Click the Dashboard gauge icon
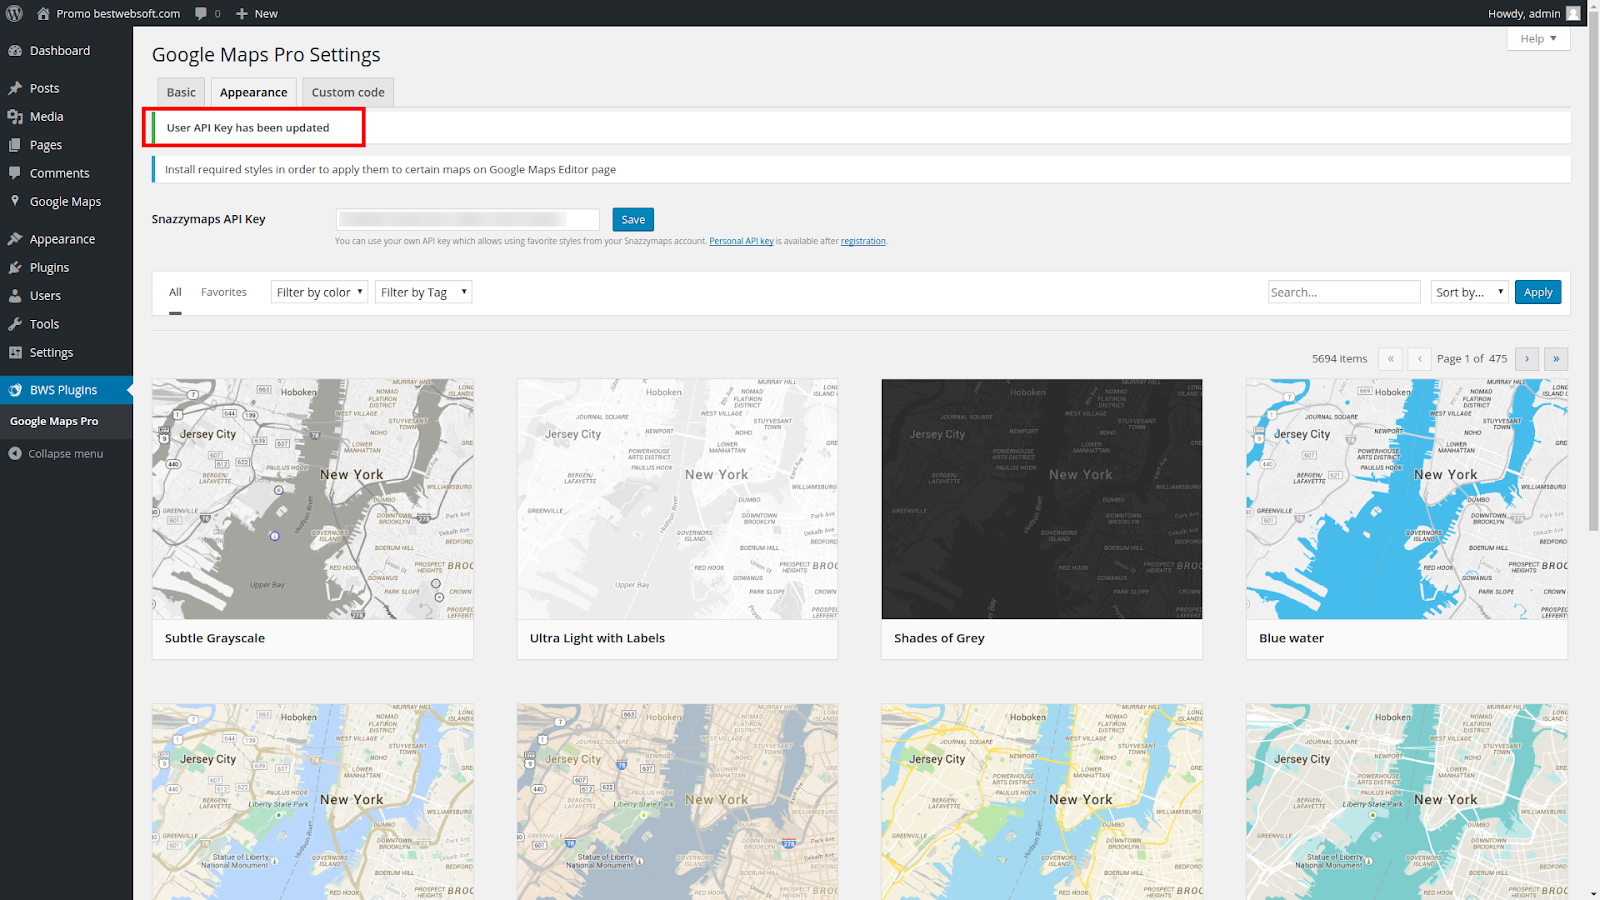This screenshot has width=1600, height=900. point(15,51)
